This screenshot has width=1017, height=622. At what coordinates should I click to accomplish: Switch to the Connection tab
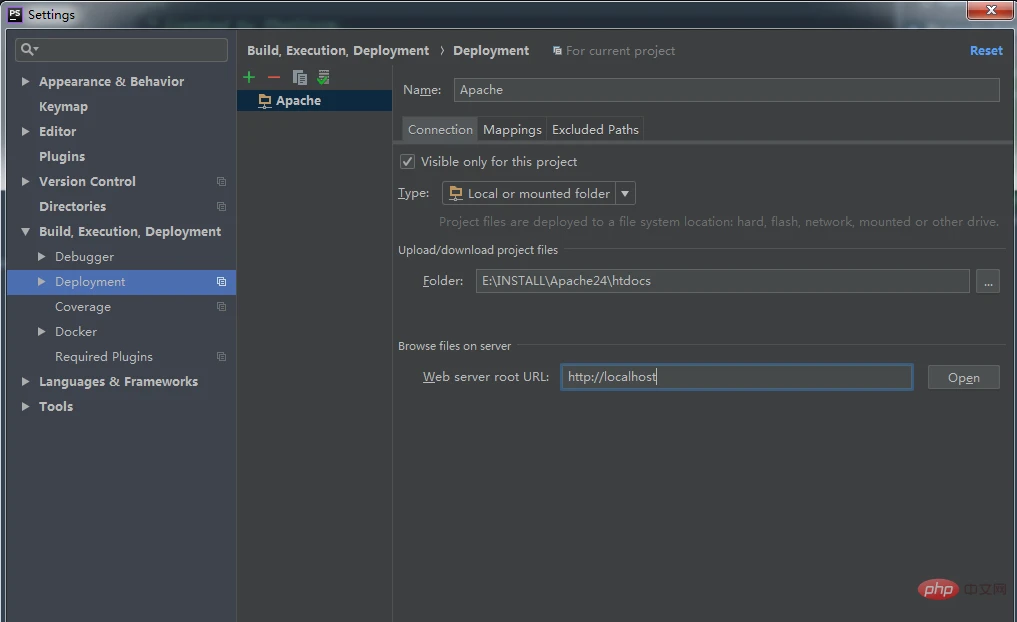coord(440,129)
